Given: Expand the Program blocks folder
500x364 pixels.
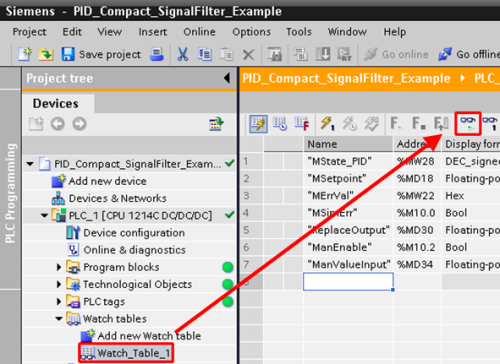Looking at the screenshot, I should (59, 267).
